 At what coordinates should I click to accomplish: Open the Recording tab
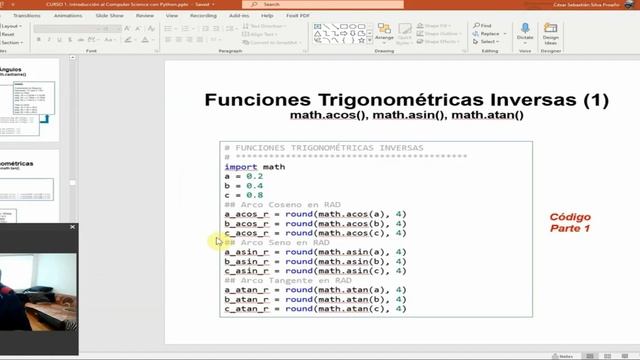pyautogui.click(x=203, y=16)
